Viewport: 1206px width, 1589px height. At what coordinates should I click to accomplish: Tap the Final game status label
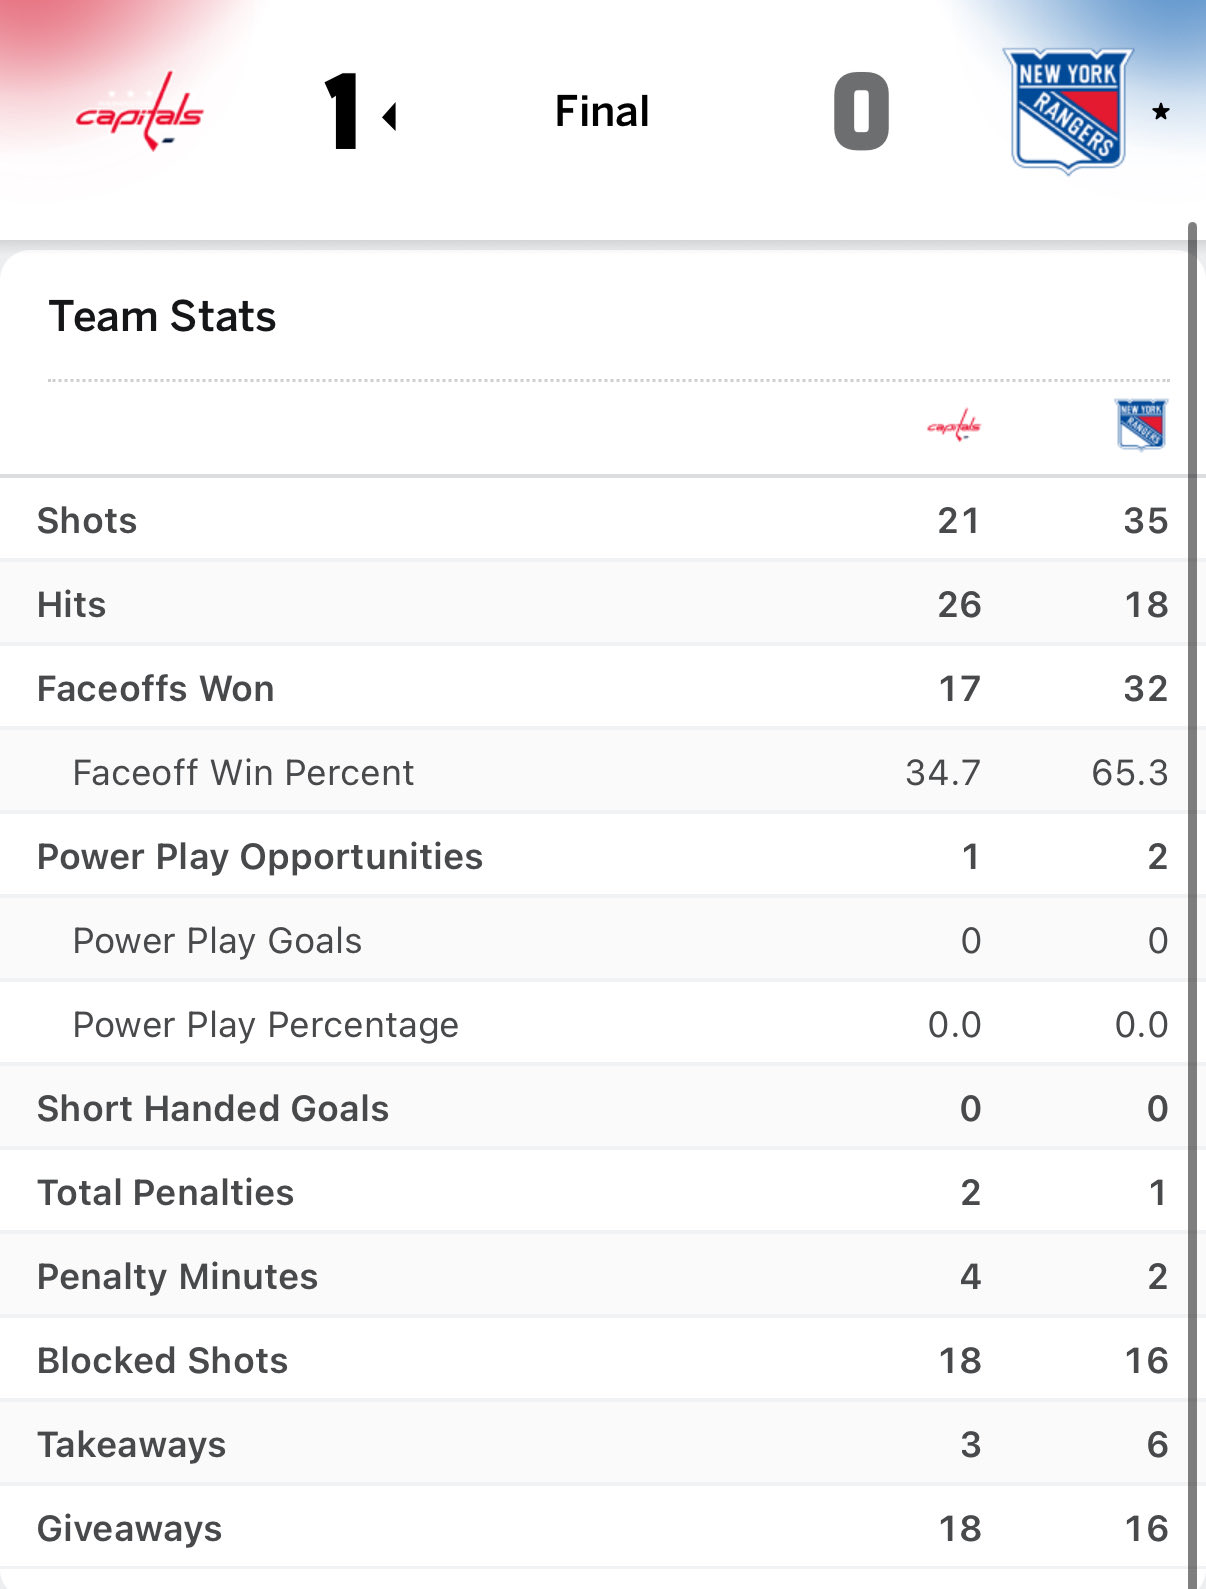(x=602, y=112)
